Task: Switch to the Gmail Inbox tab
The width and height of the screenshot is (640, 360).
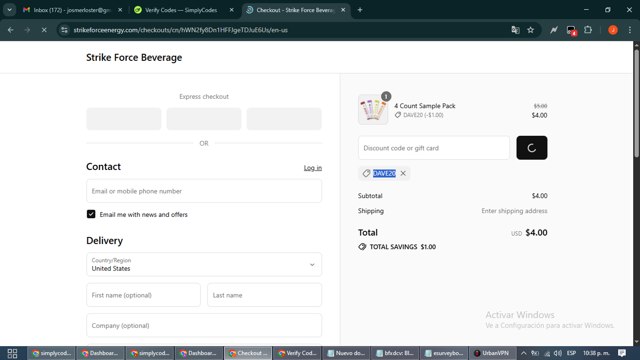Action: (x=72, y=10)
